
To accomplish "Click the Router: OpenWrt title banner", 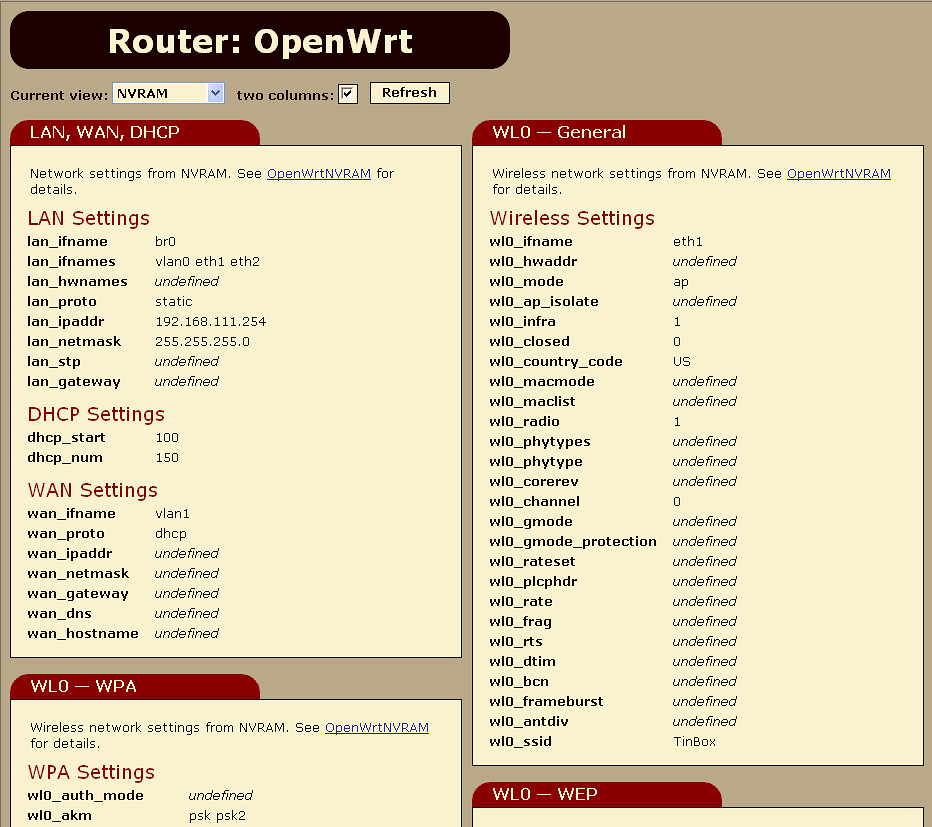I will [x=260, y=40].
